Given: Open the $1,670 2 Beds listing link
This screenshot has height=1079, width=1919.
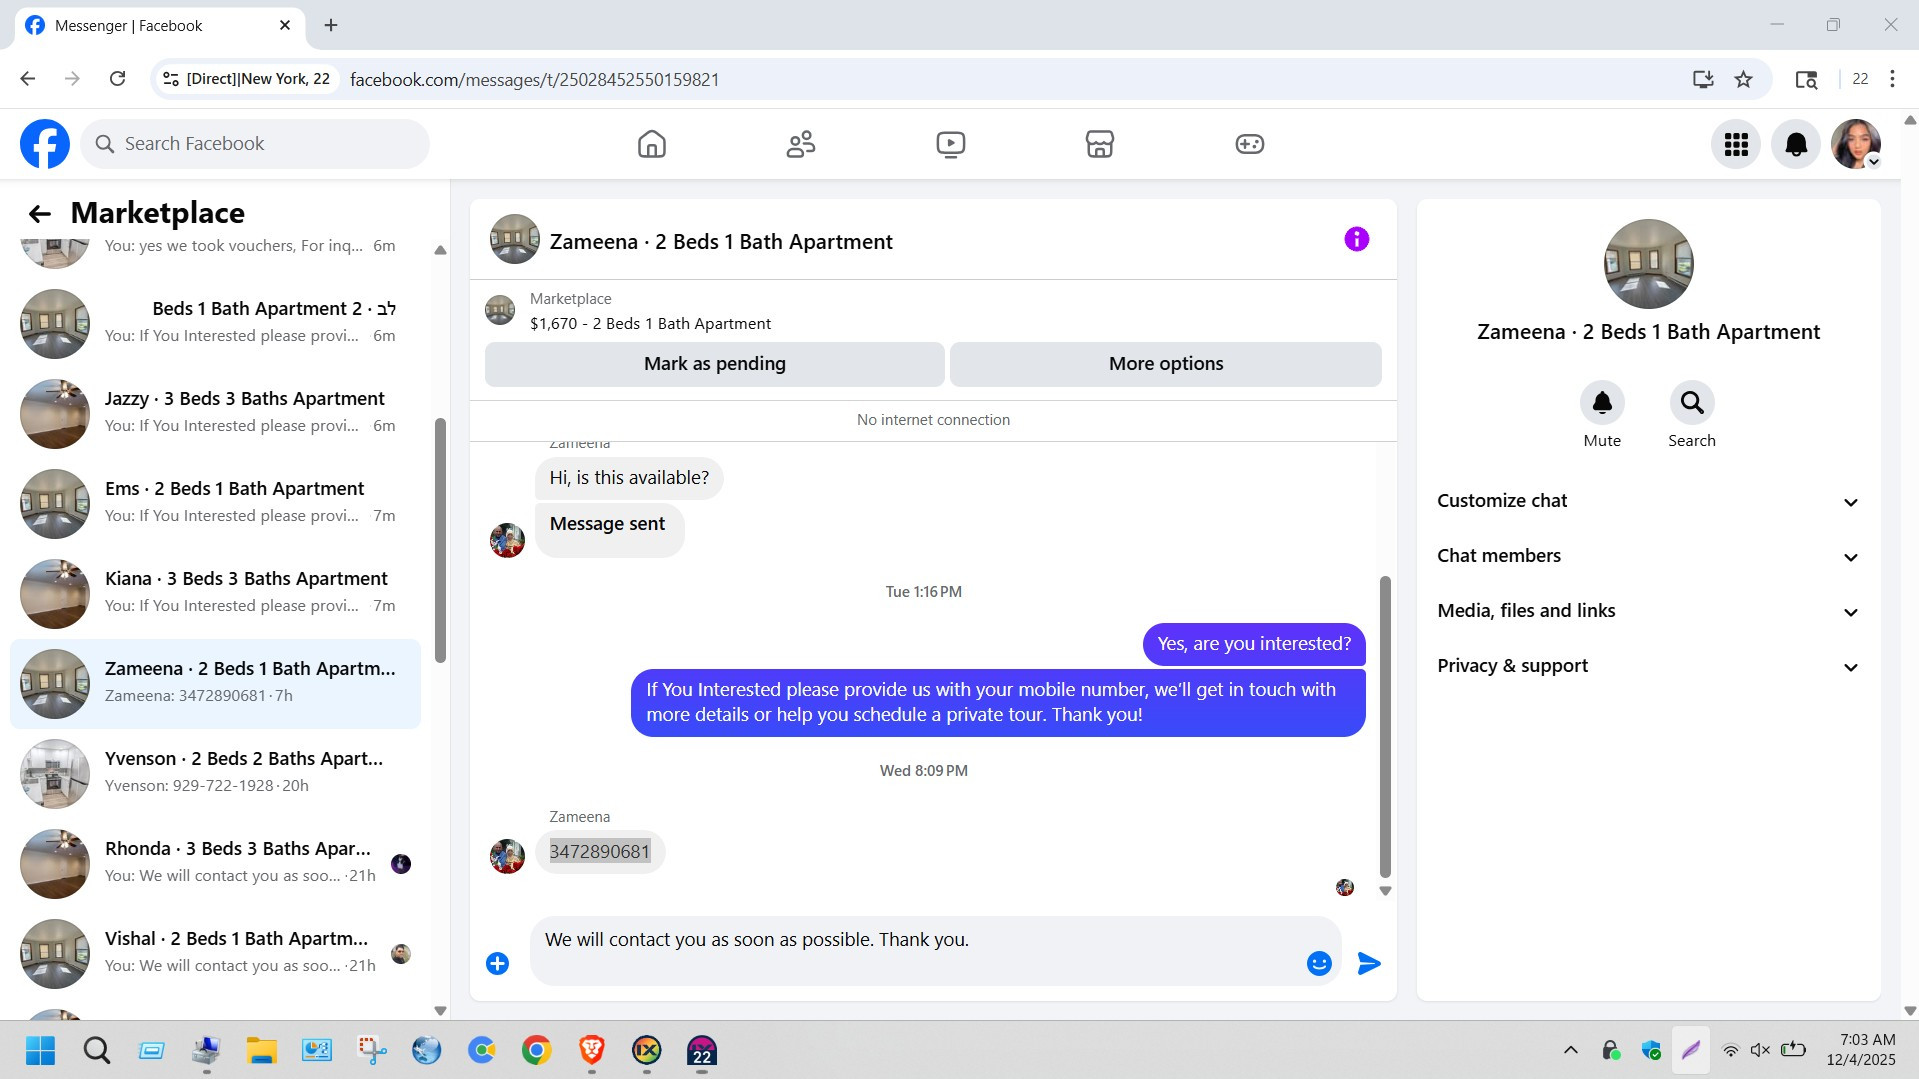Looking at the screenshot, I should (650, 324).
